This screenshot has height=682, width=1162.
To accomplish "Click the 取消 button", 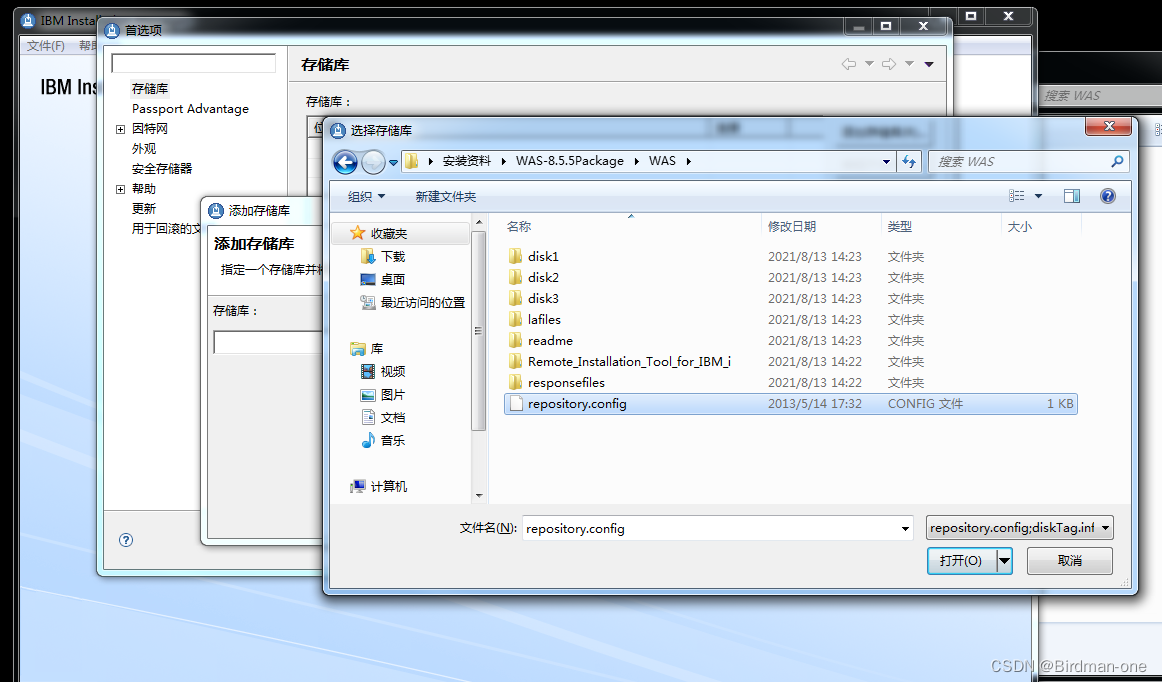I will [1069, 561].
